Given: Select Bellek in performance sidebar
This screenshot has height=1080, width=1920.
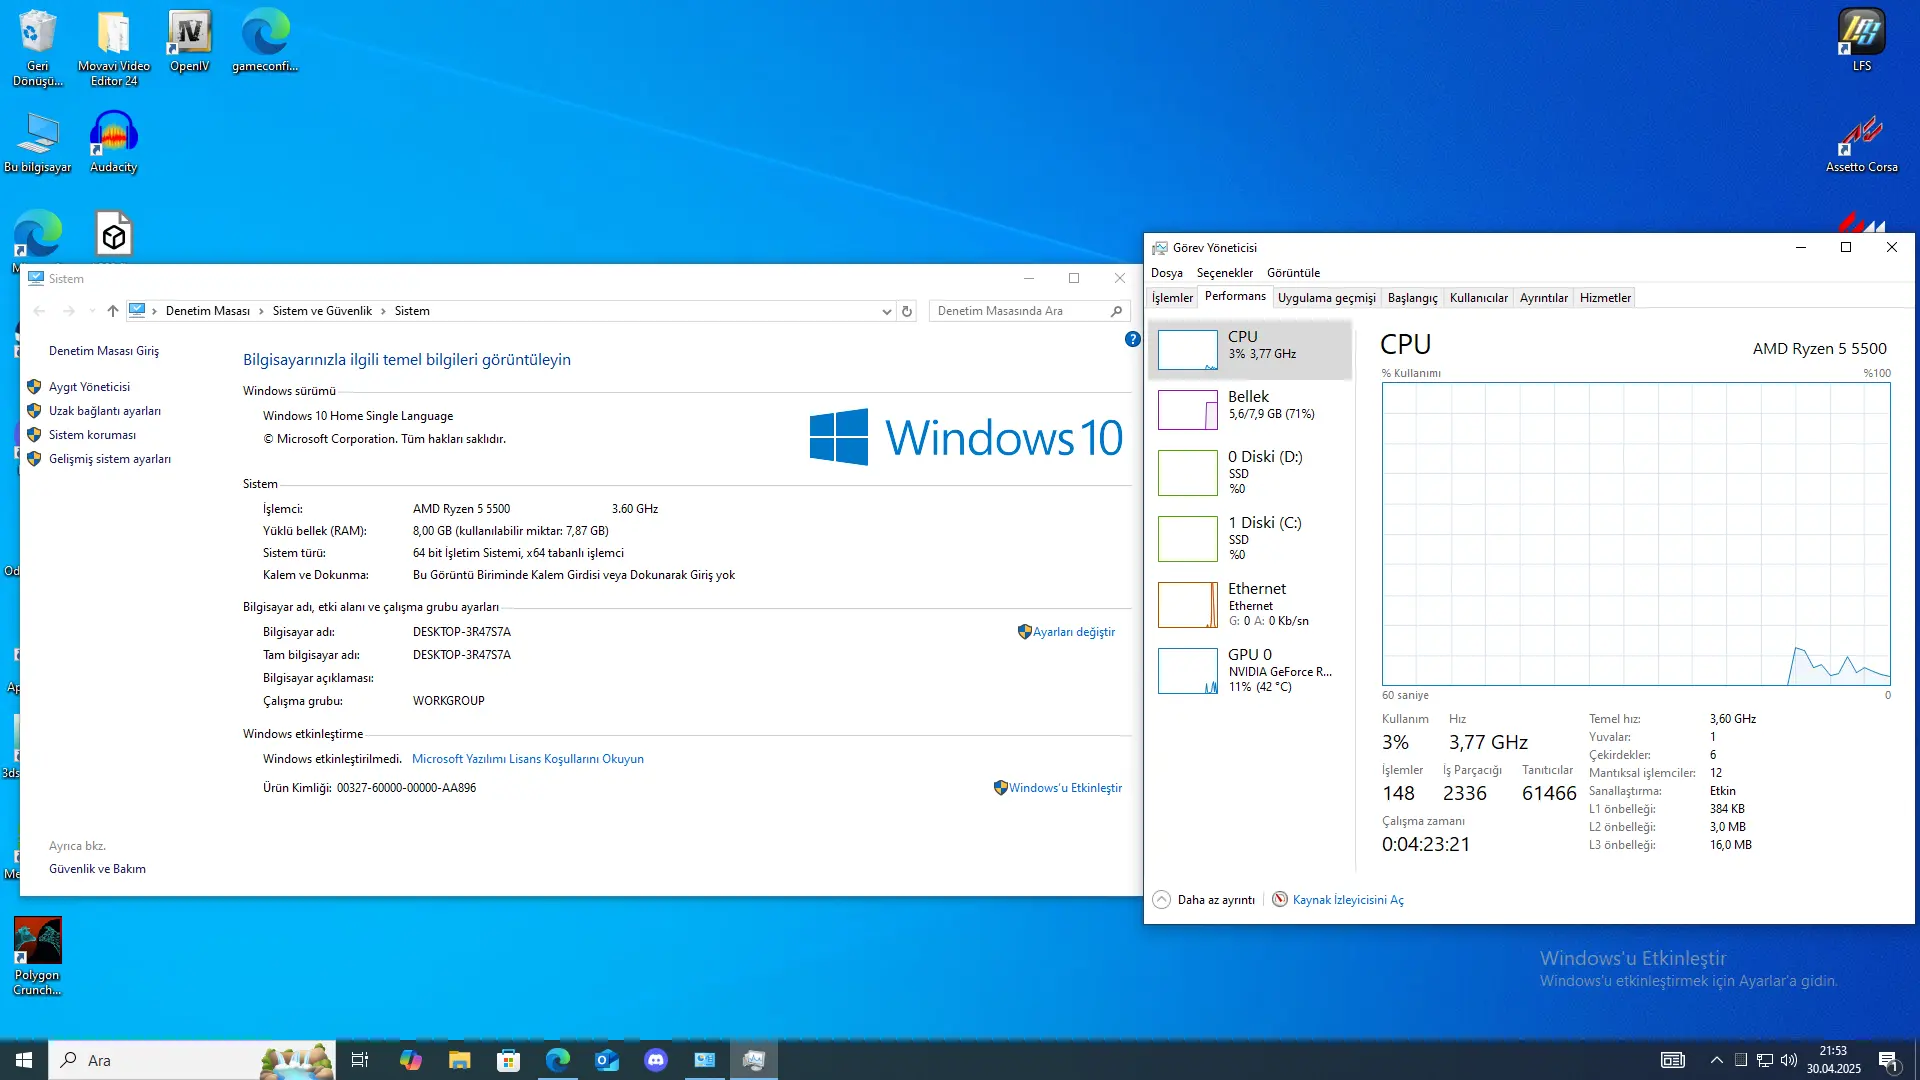Looking at the screenshot, I should click(1250, 410).
